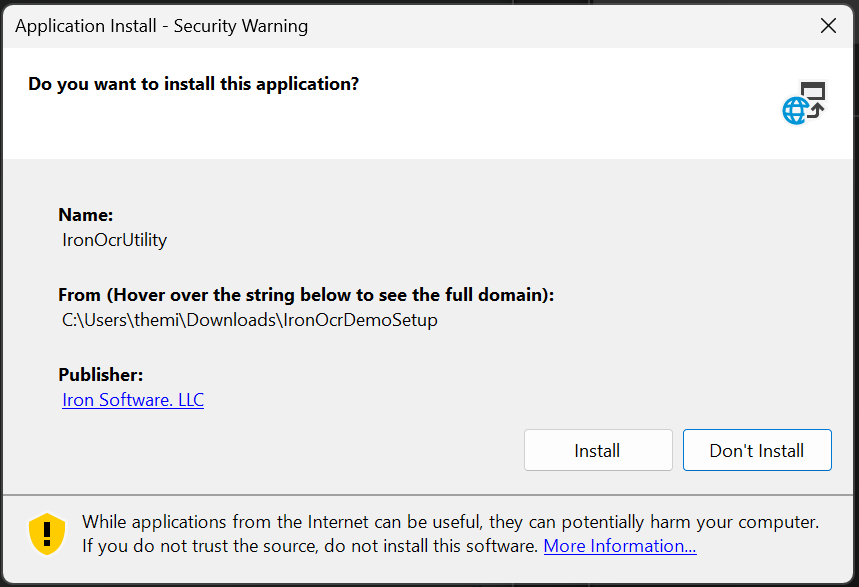Click blank space right of More Information link

pos(770,547)
